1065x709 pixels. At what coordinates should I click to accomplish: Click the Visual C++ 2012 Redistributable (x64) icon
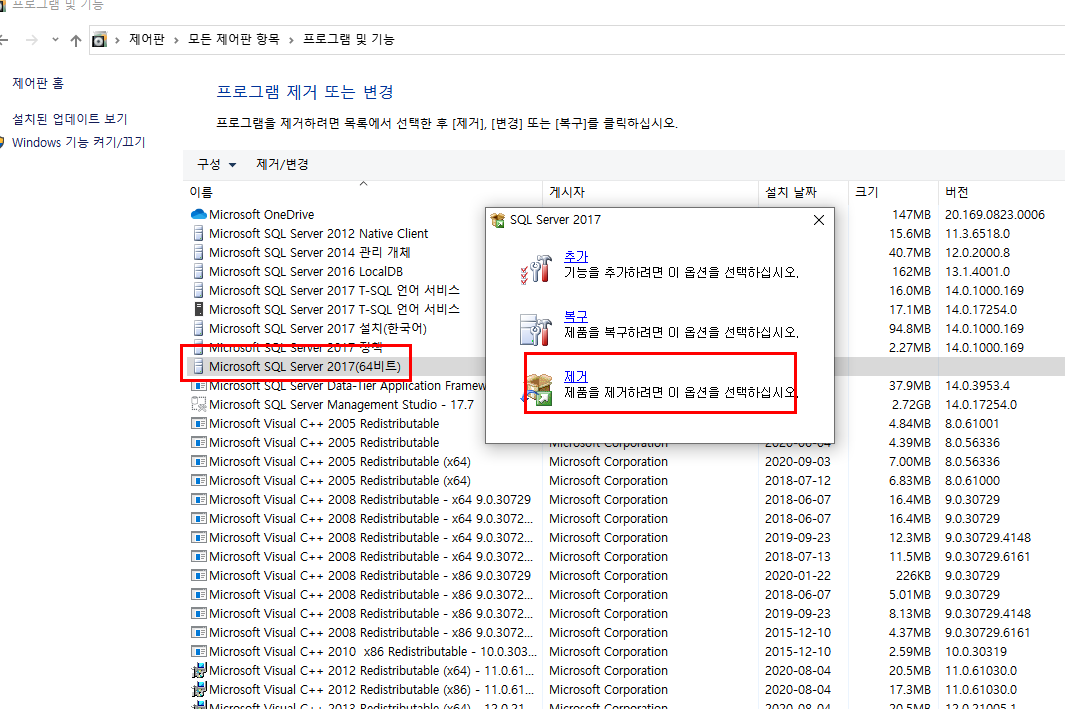point(198,670)
